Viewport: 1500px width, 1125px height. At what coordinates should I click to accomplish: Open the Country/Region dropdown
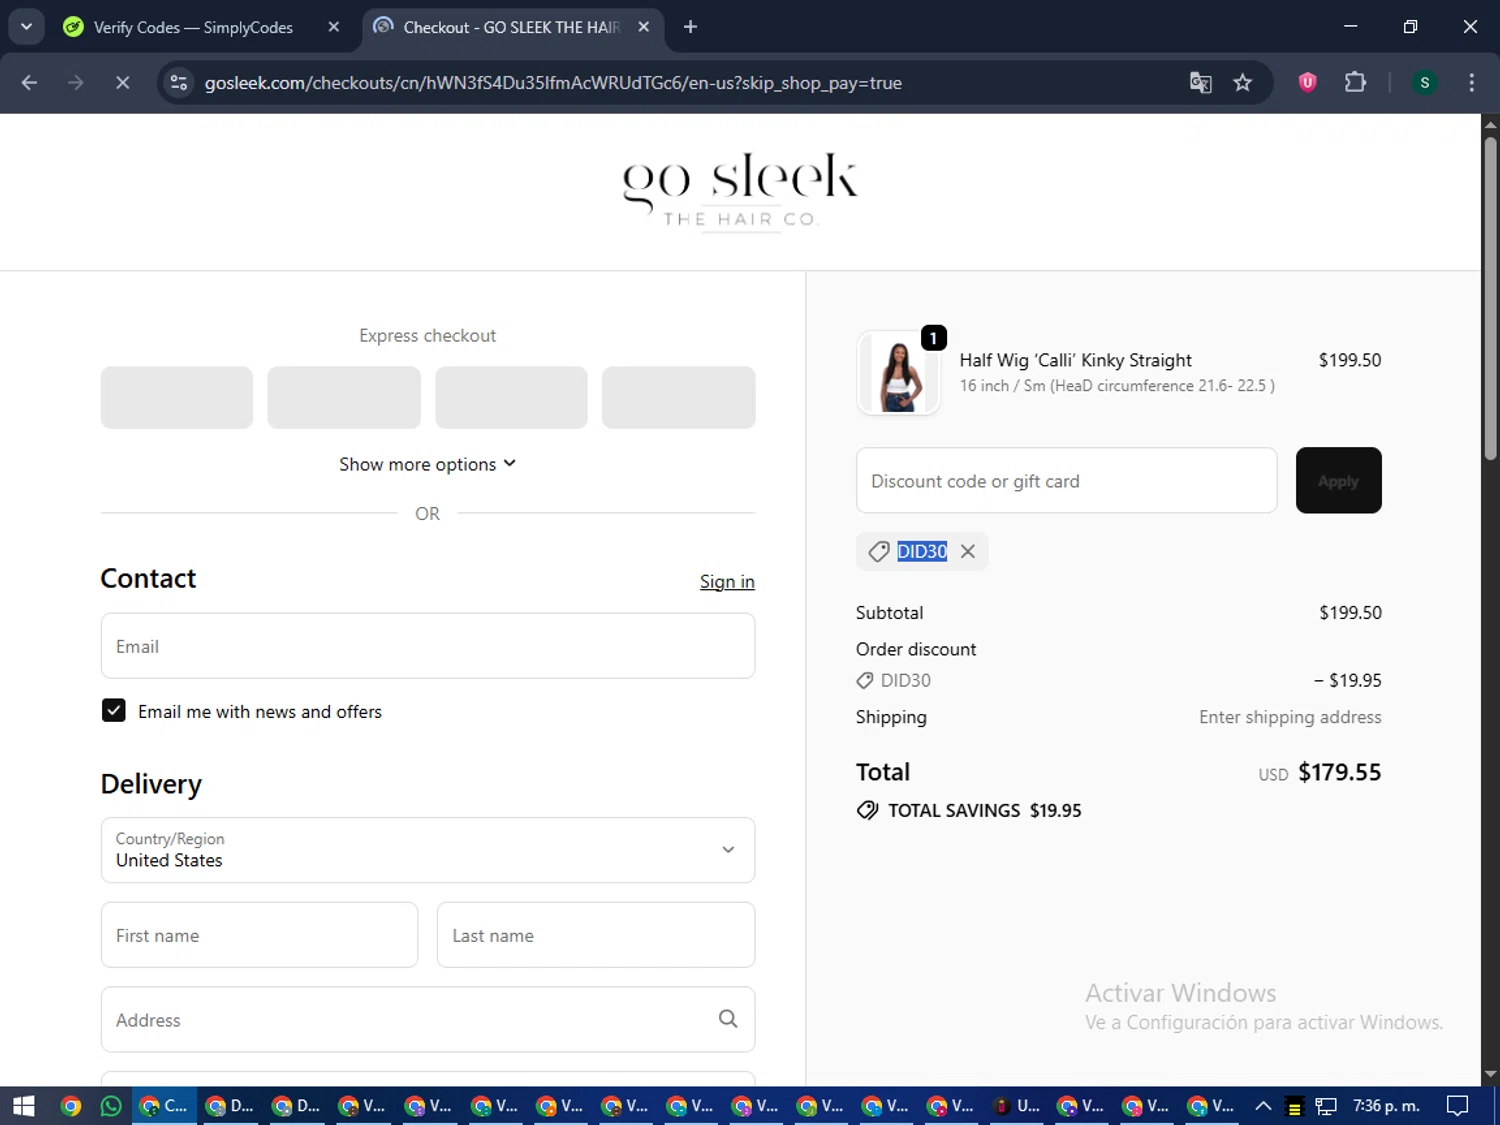coord(428,850)
